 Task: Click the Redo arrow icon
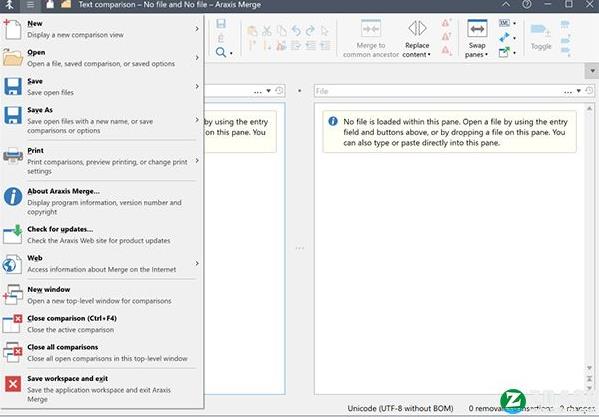click(310, 31)
